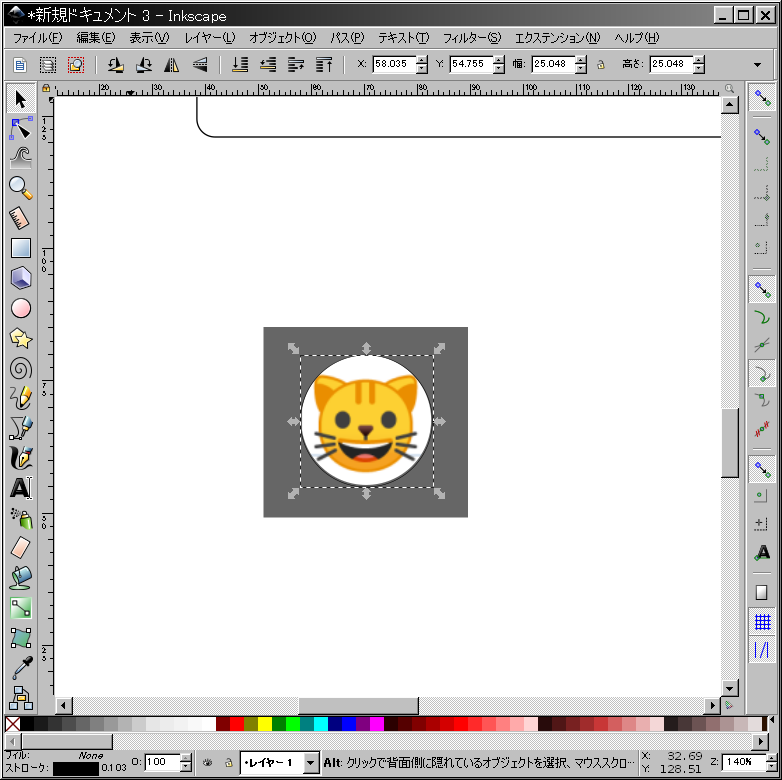The width and height of the screenshot is (782, 780).
Task: Toggle current layer lock
Action: coord(228,762)
